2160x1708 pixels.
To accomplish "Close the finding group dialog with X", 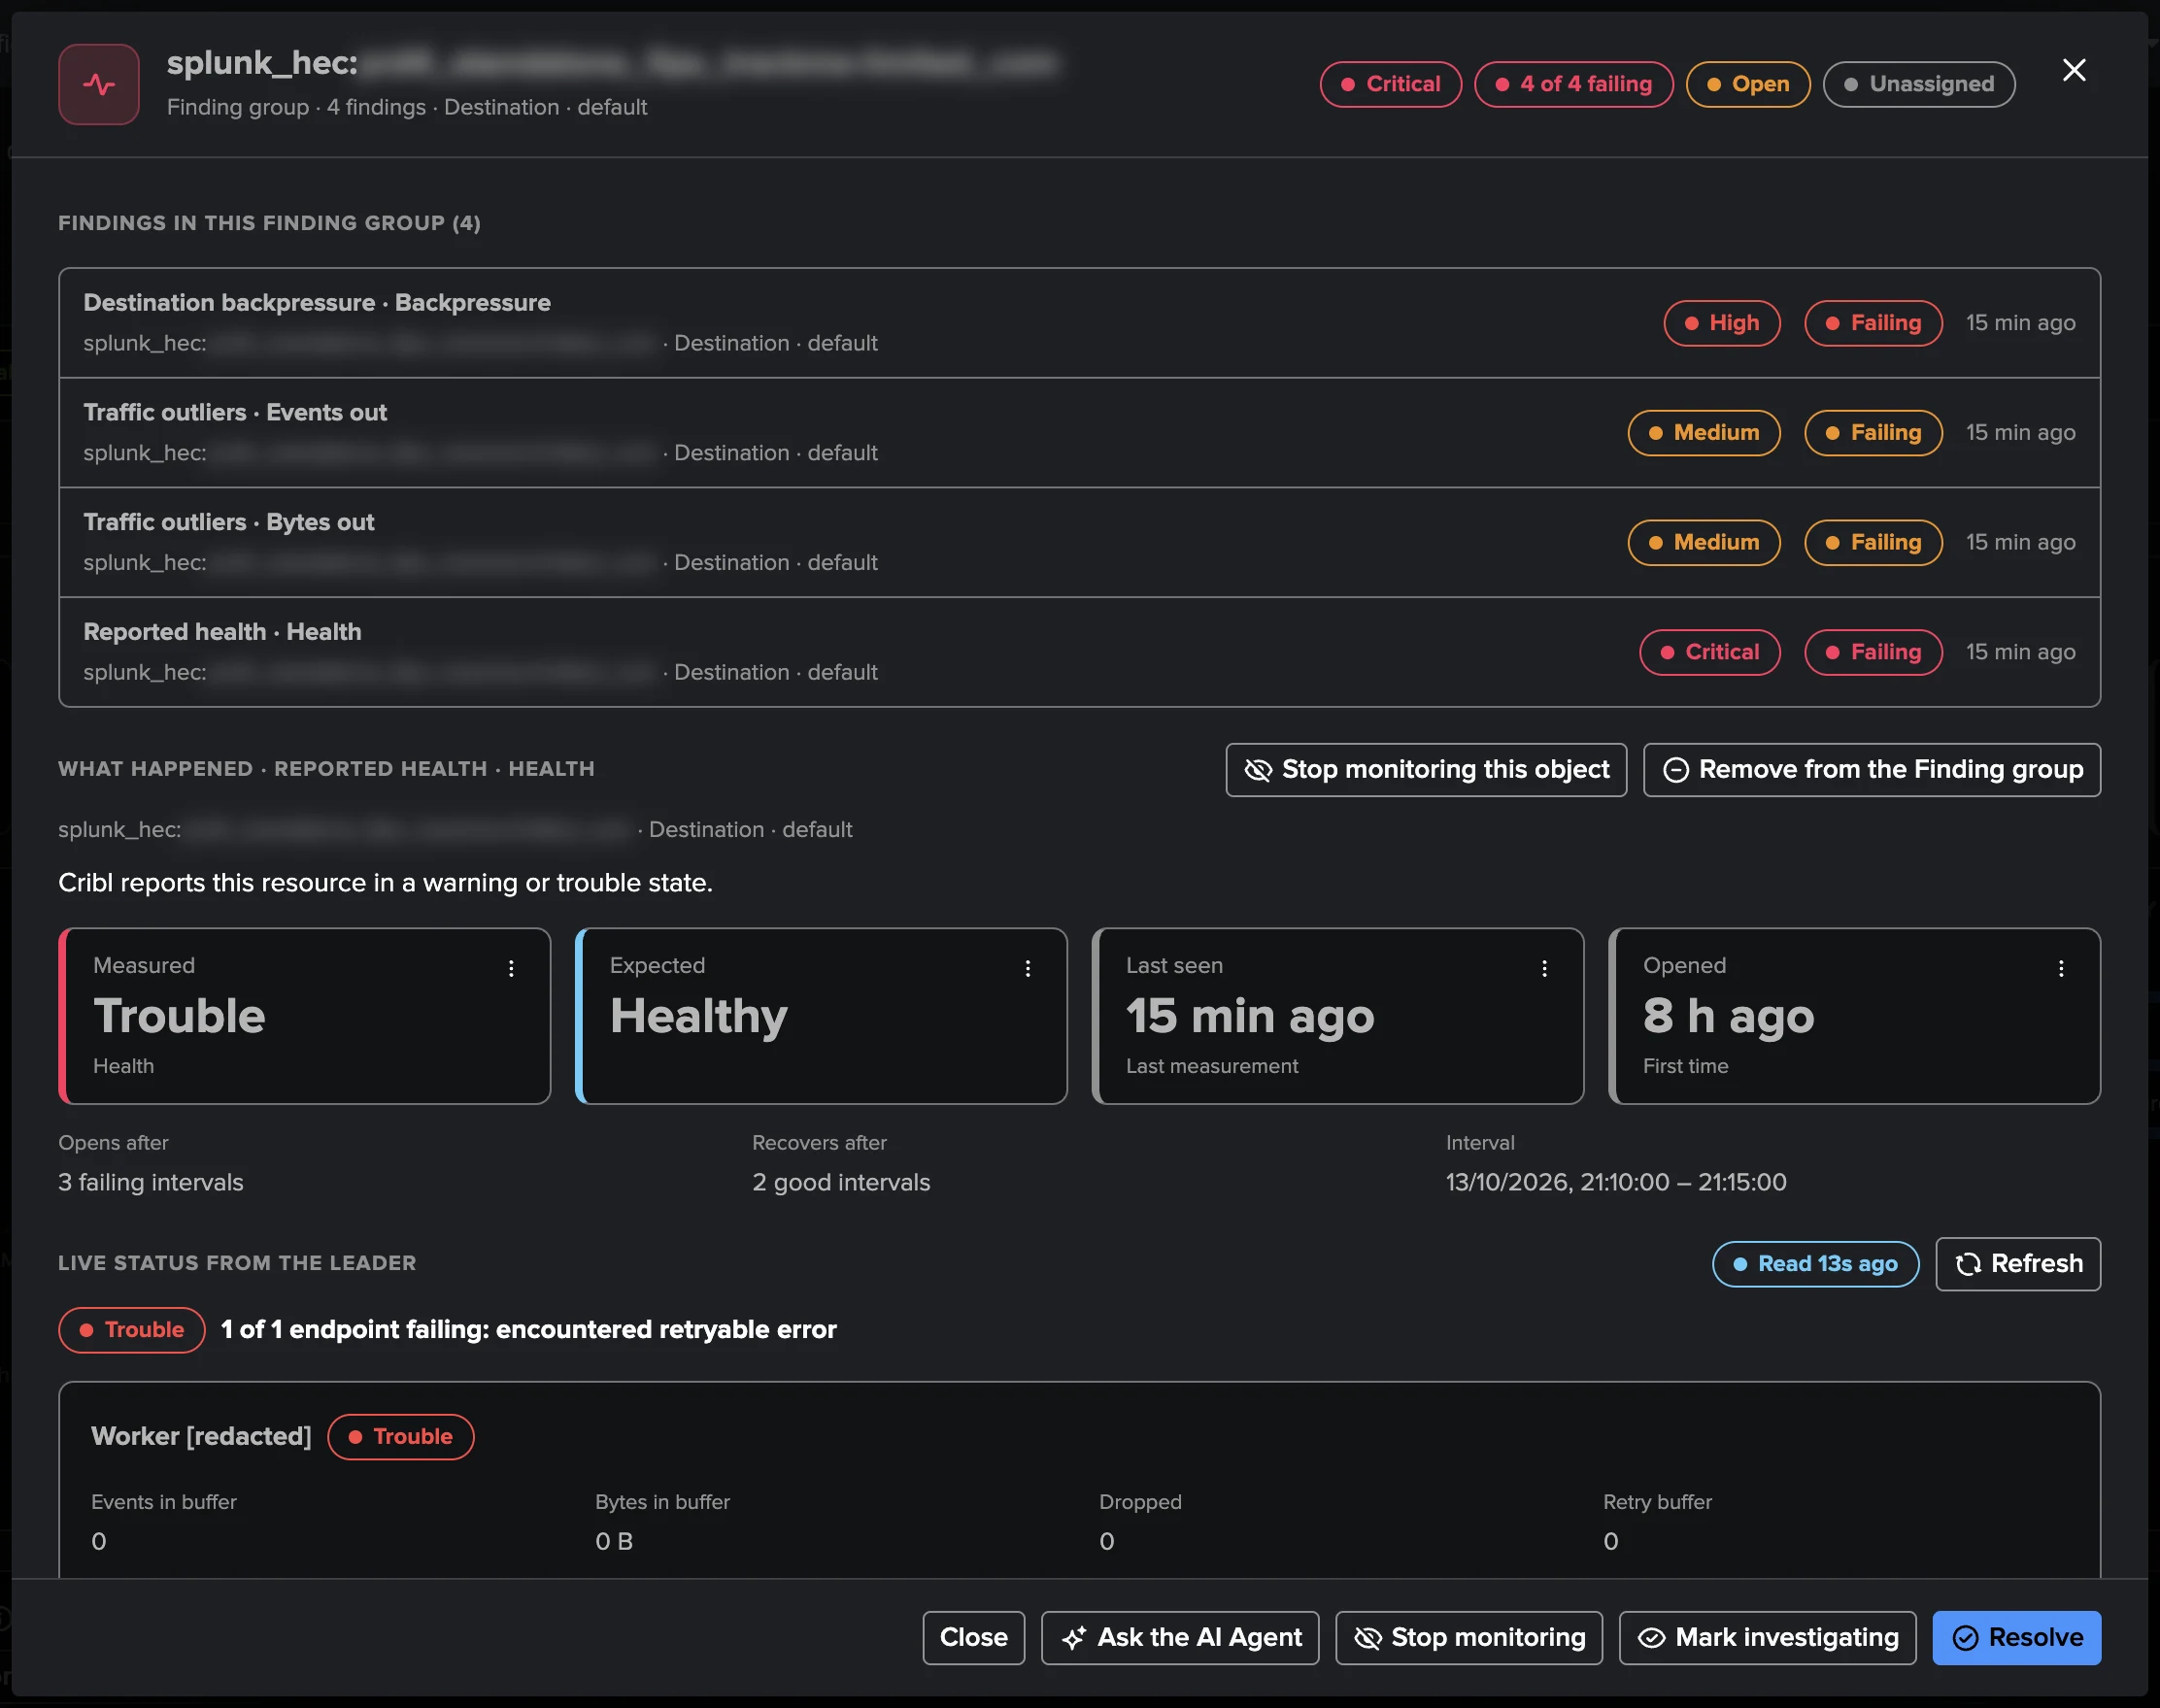I will [2074, 70].
